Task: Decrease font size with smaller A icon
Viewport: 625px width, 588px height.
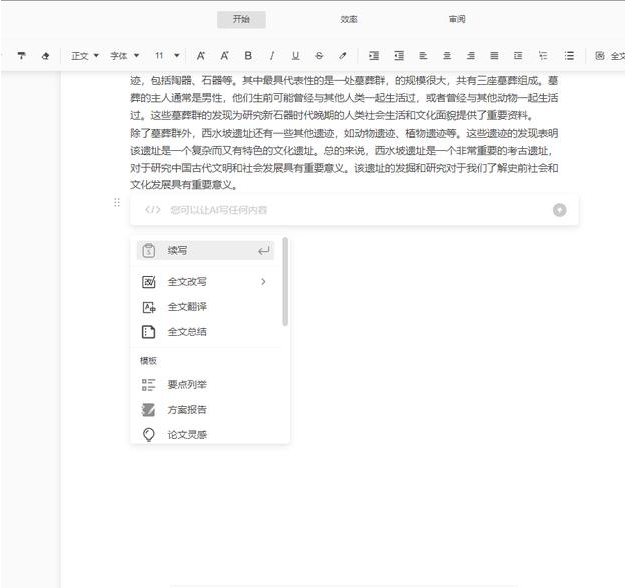Action: coord(224,56)
